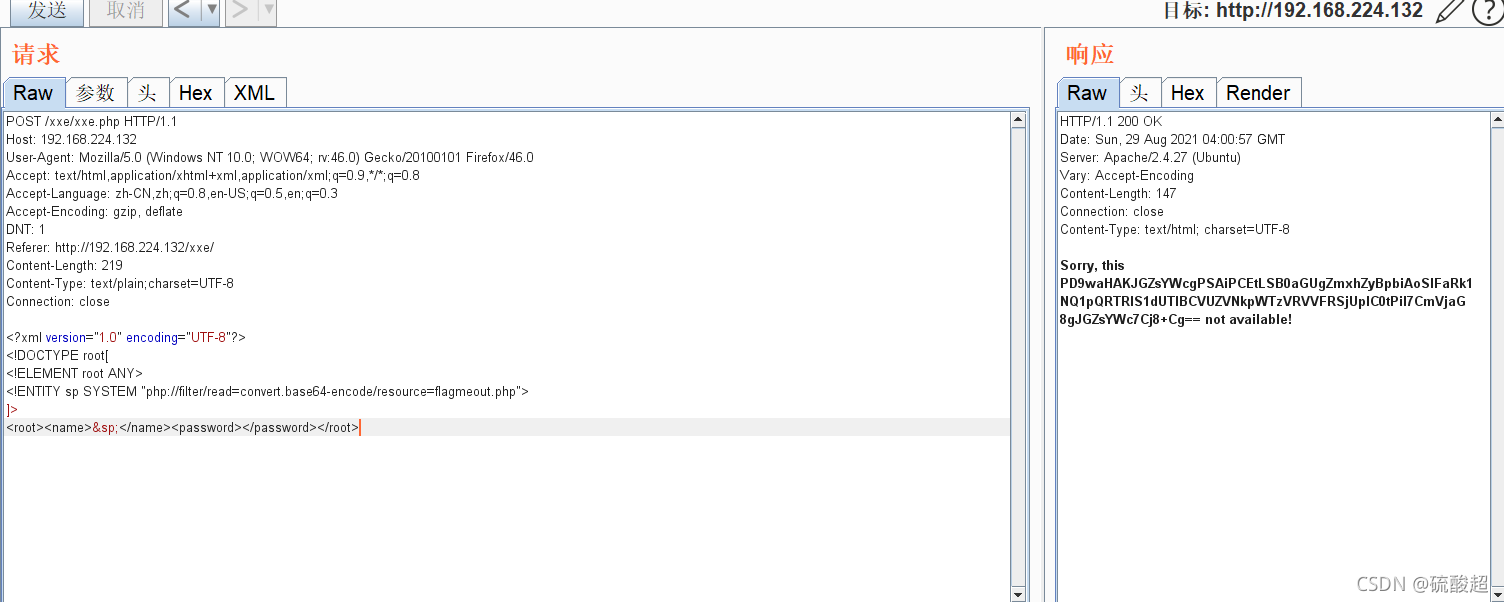Screen dimensions: 1504x602
Task: Click the request scrollbar up arrow
Action: (x=1019, y=120)
